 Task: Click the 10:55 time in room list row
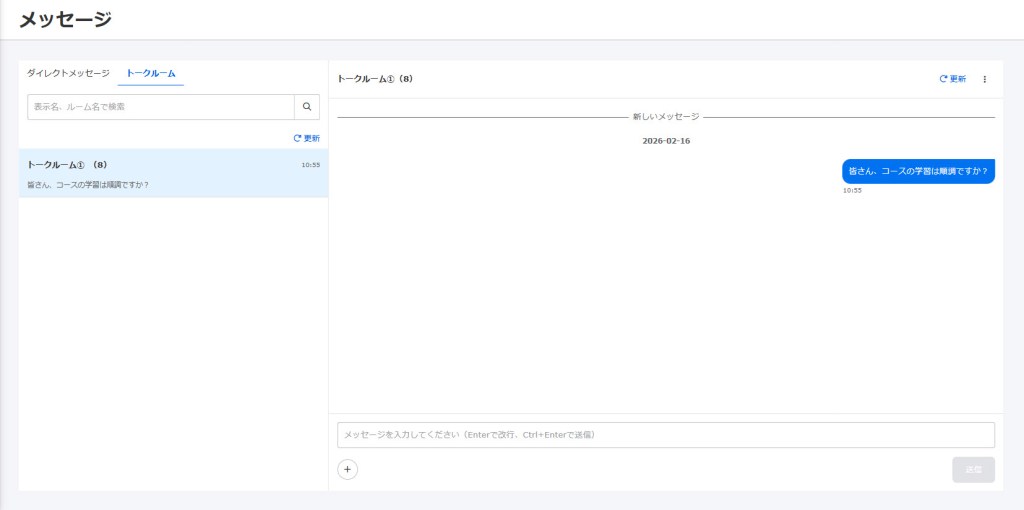311,165
